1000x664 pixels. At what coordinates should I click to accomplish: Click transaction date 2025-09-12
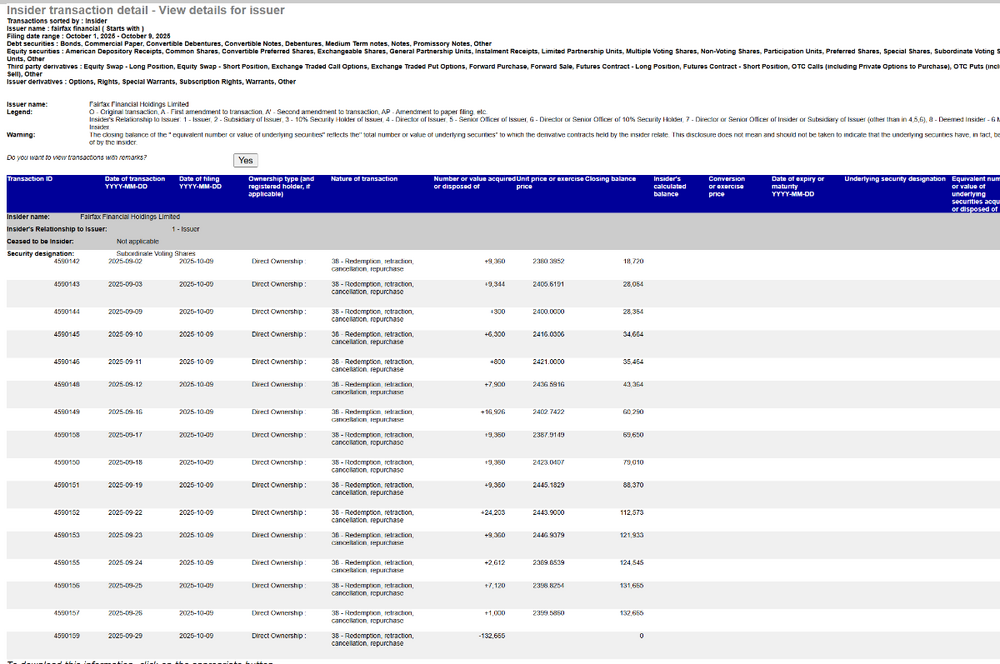[x=125, y=385]
